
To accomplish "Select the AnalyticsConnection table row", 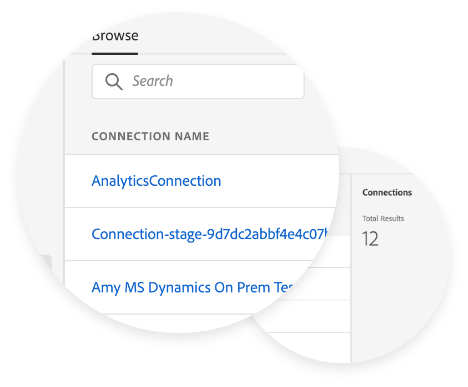I will click(x=201, y=181).
